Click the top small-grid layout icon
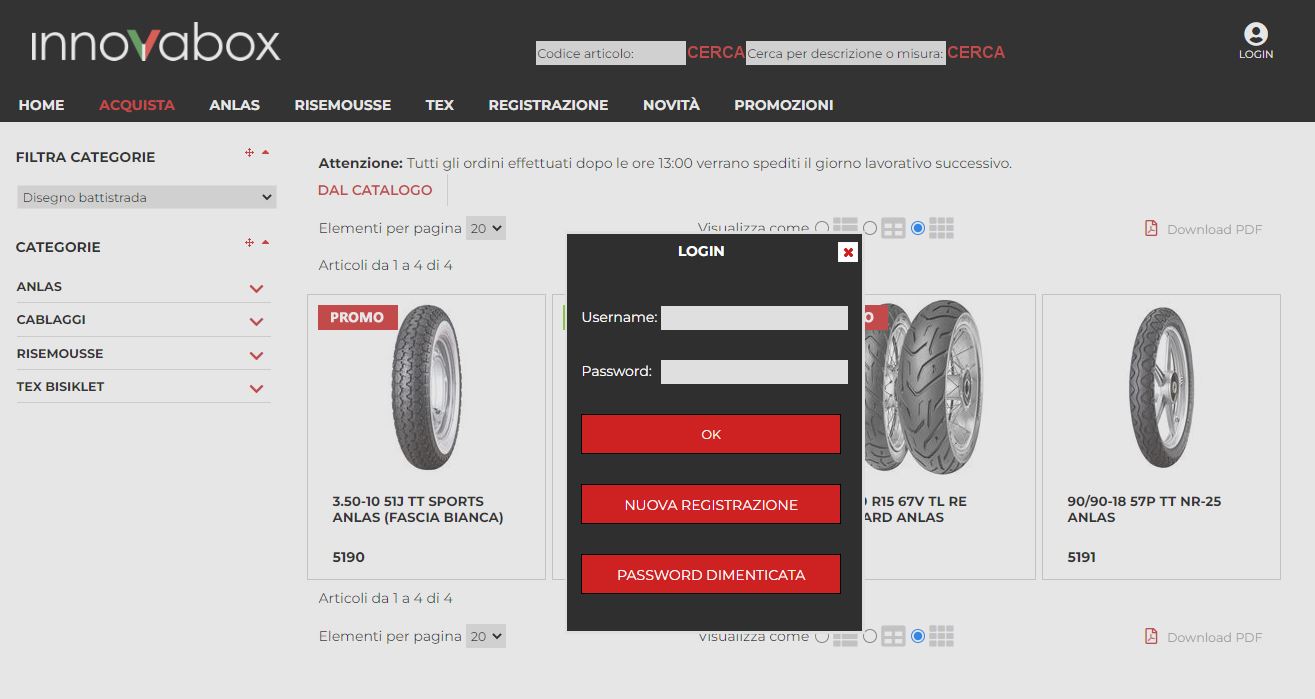 click(x=941, y=229)
